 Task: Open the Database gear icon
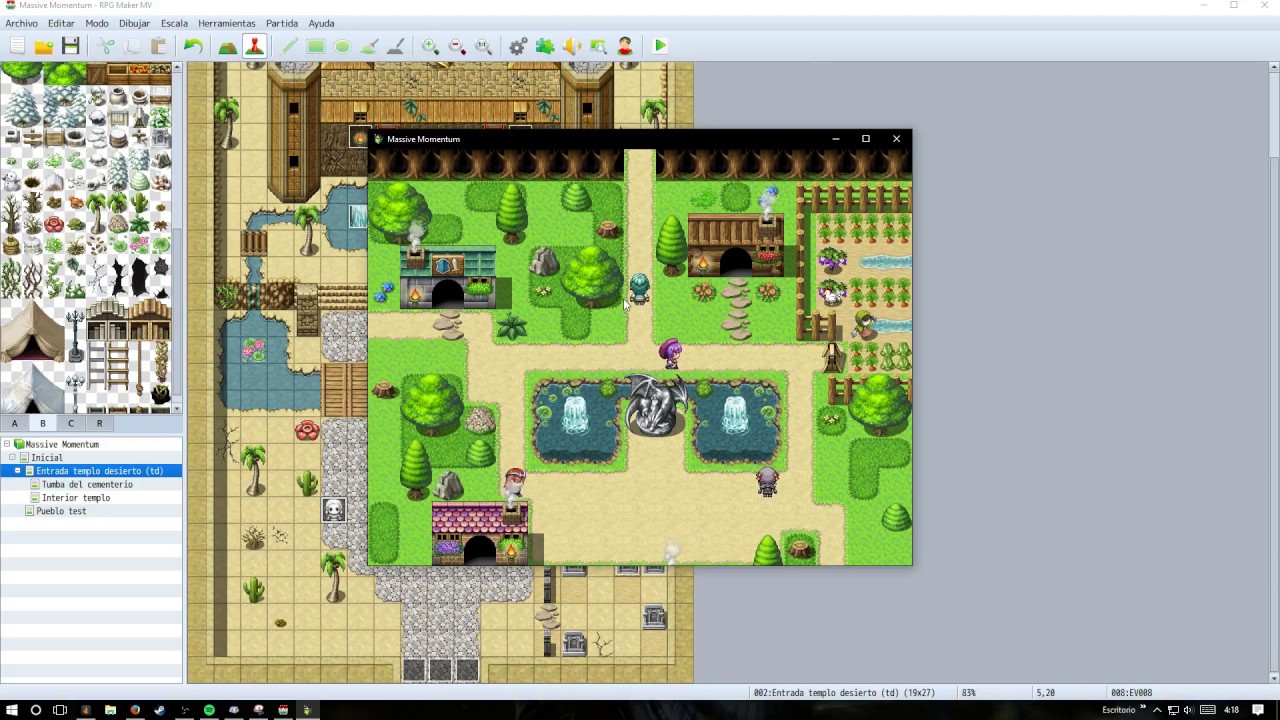coord(518,46)
